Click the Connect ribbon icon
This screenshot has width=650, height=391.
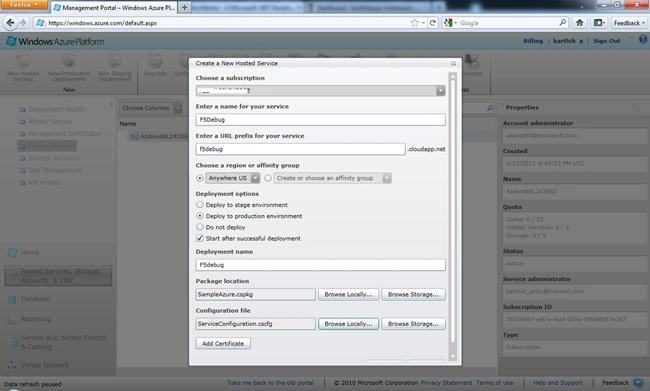point(472,66)
